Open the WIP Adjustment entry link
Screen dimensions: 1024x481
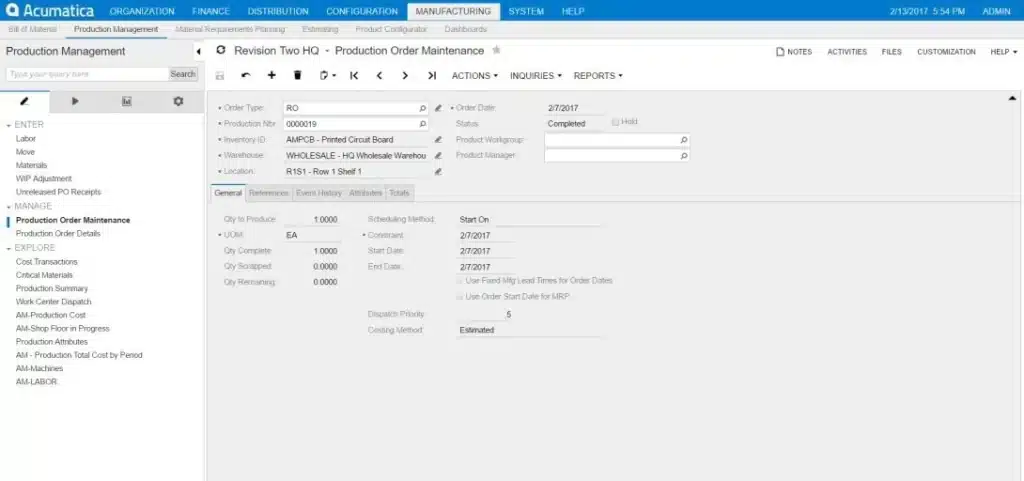click(x=44, y=179)
